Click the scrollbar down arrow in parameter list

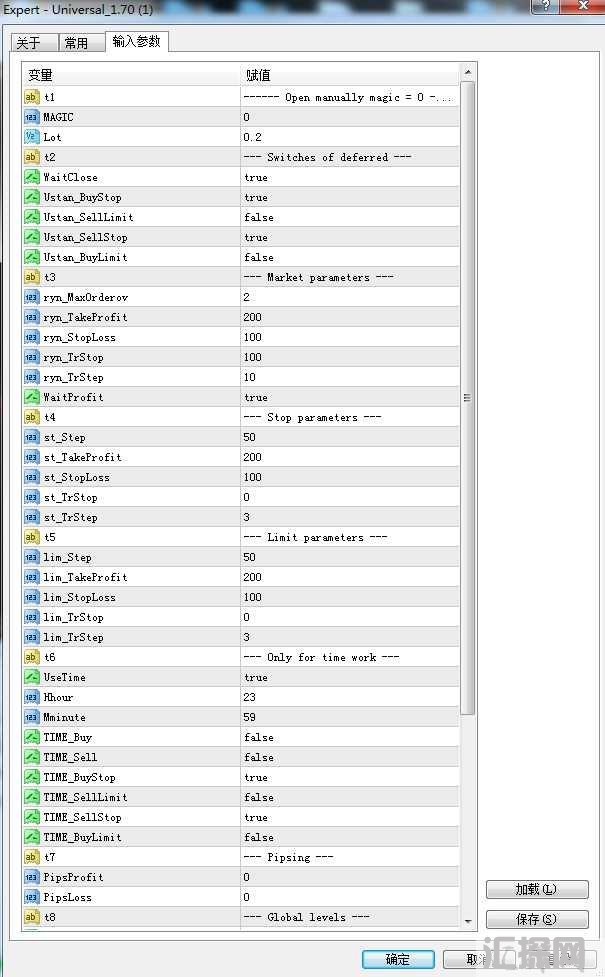(x=468, y=919)
